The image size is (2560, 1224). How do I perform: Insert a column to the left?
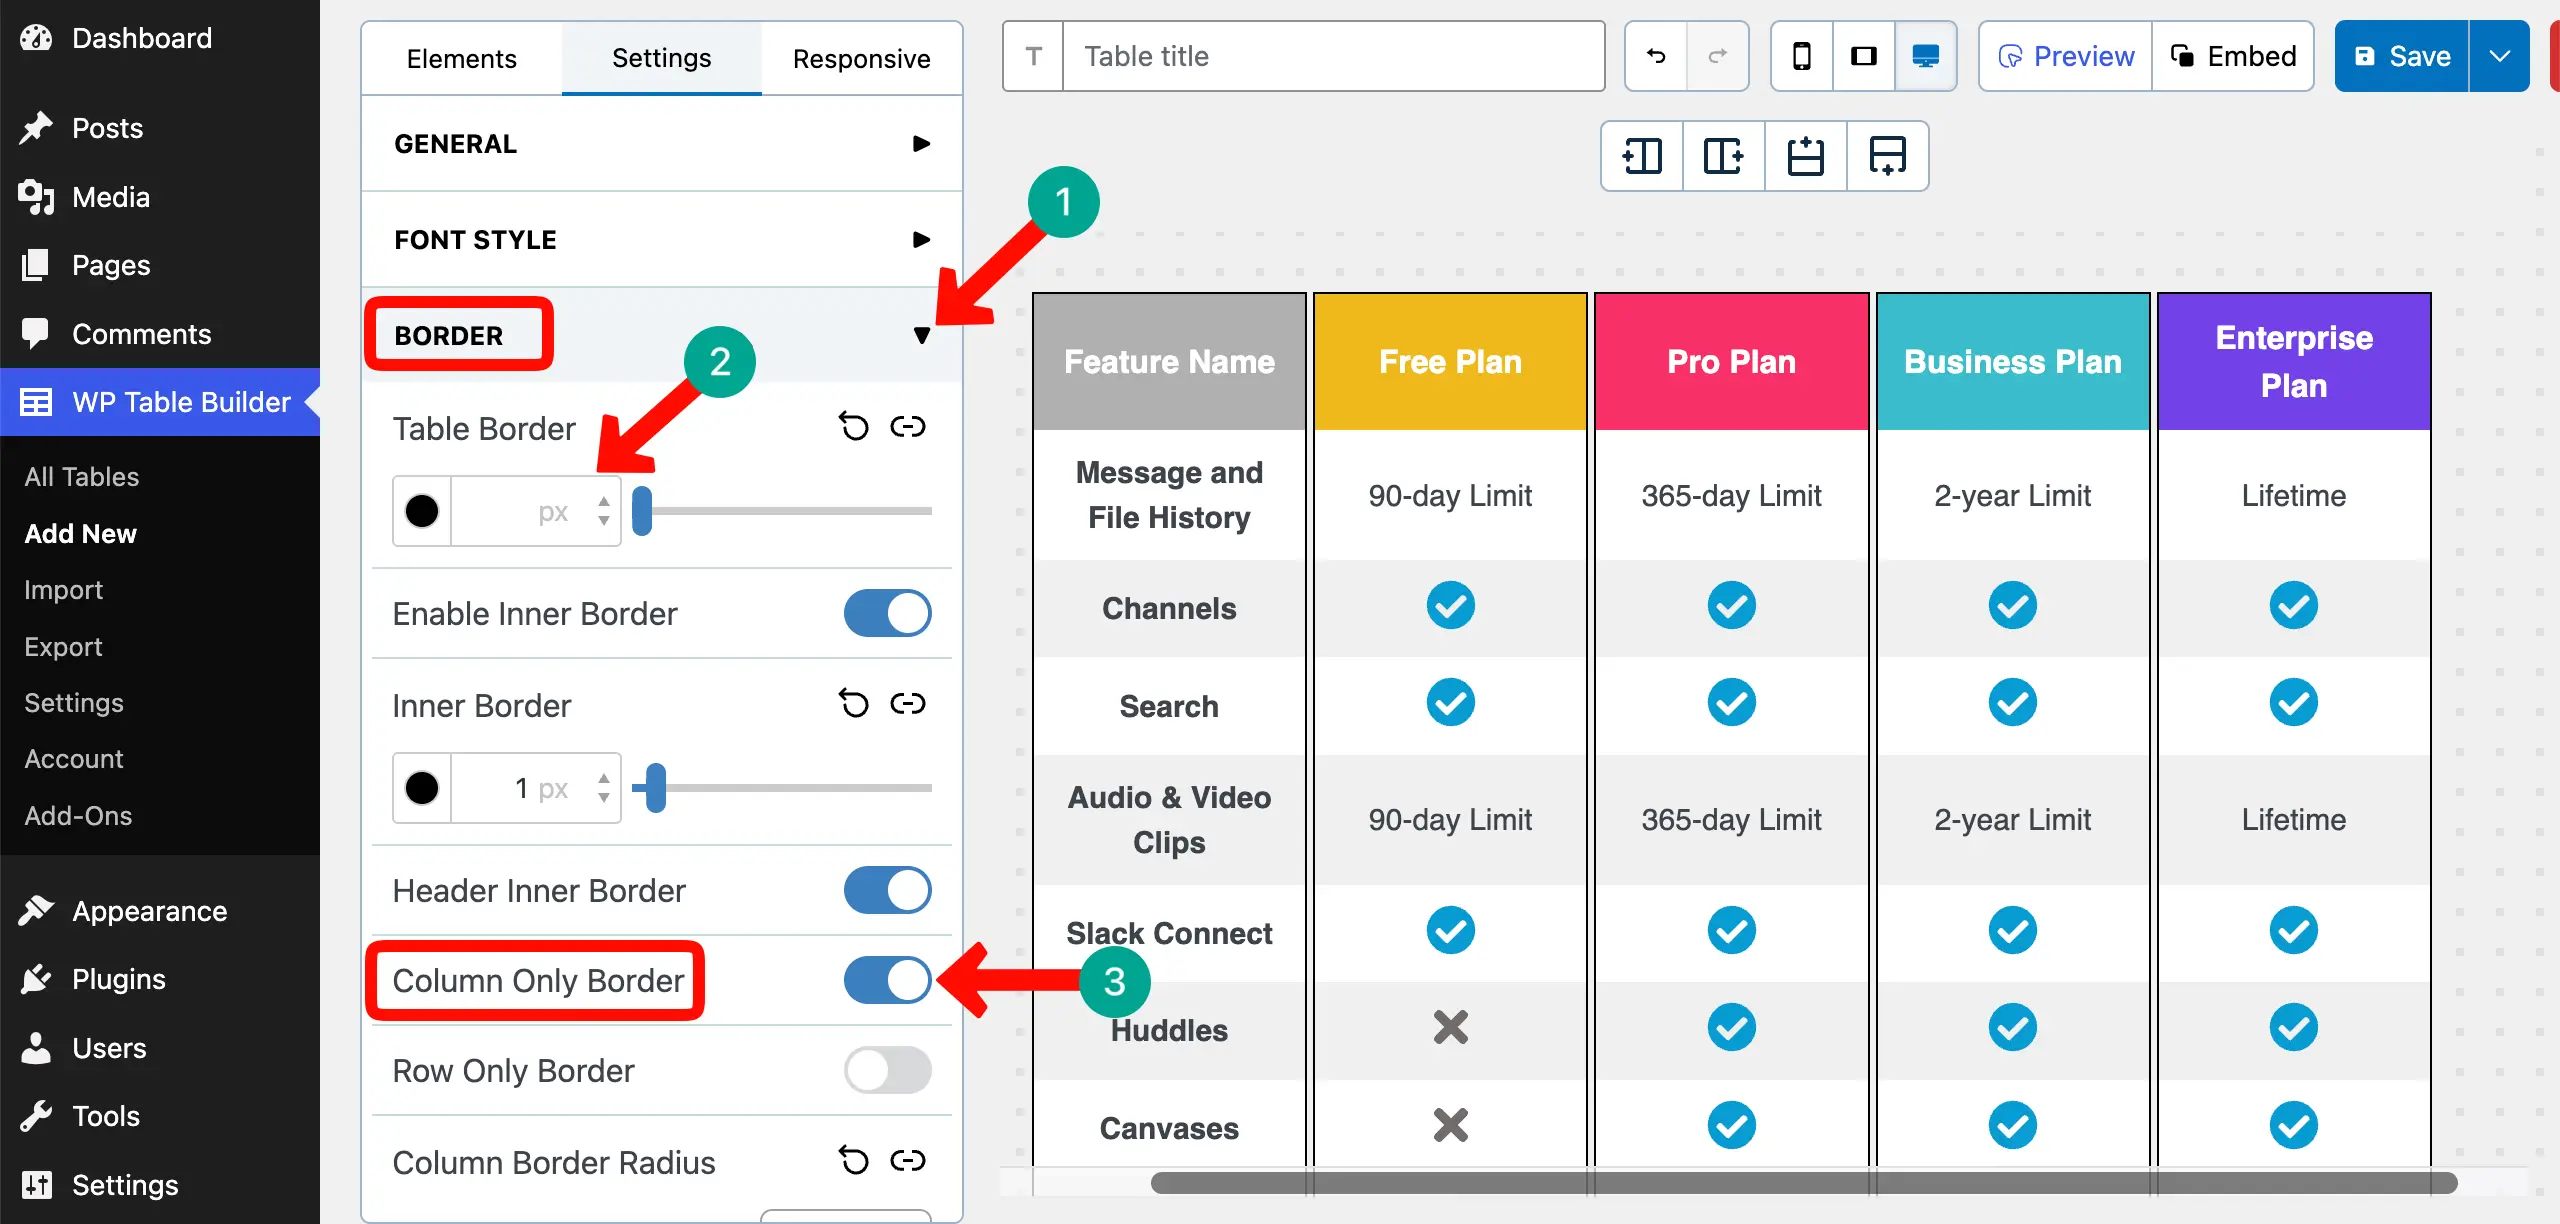(x=1641, y=156)
